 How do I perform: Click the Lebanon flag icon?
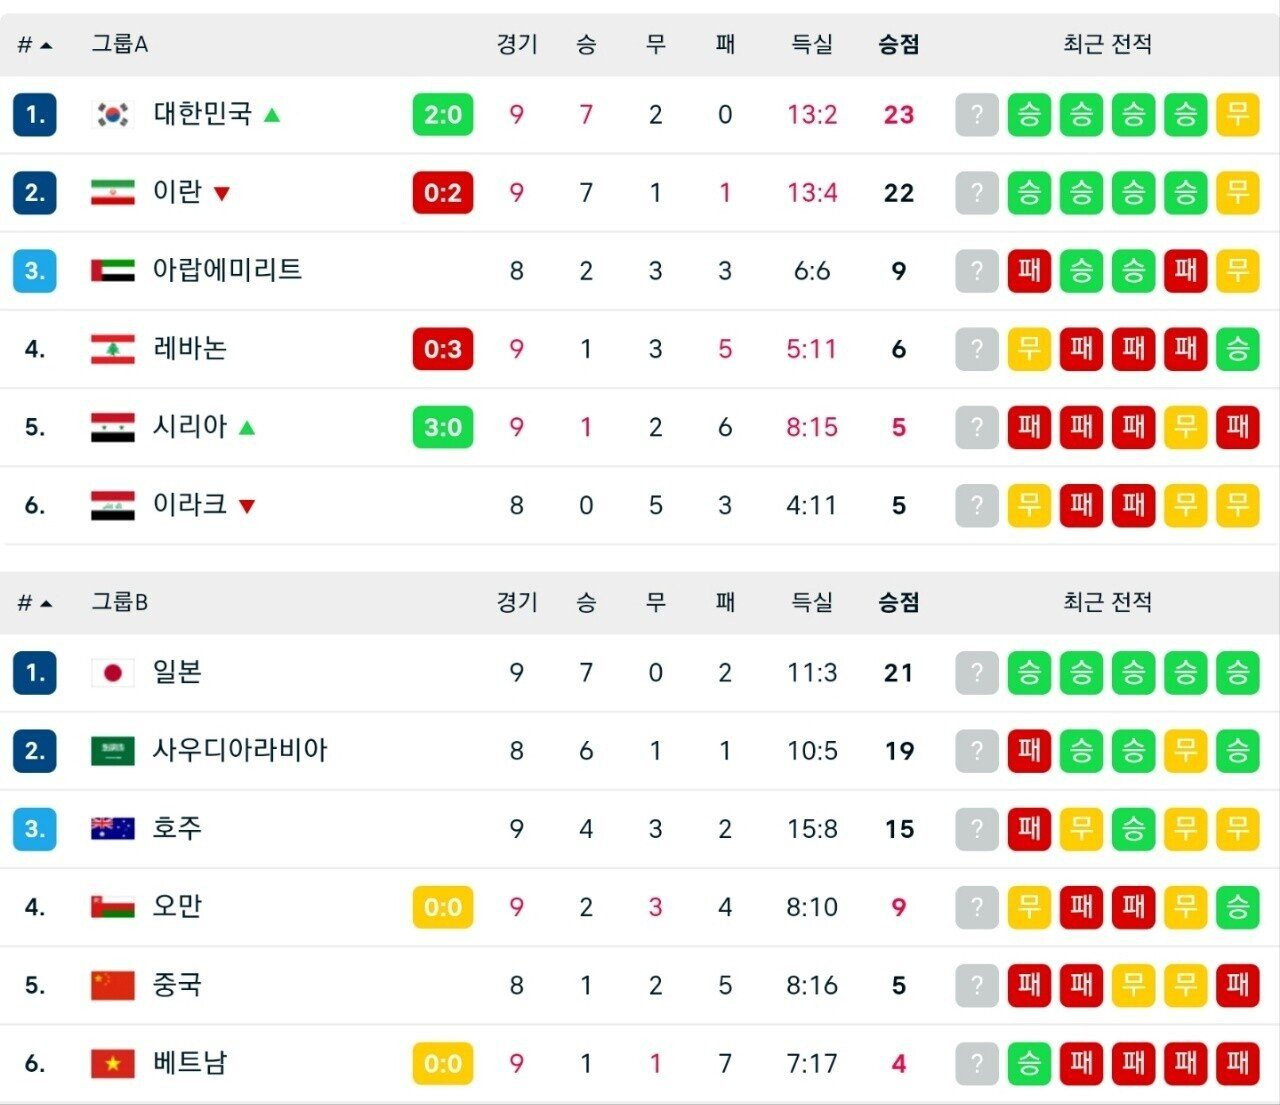pos(112,349)
